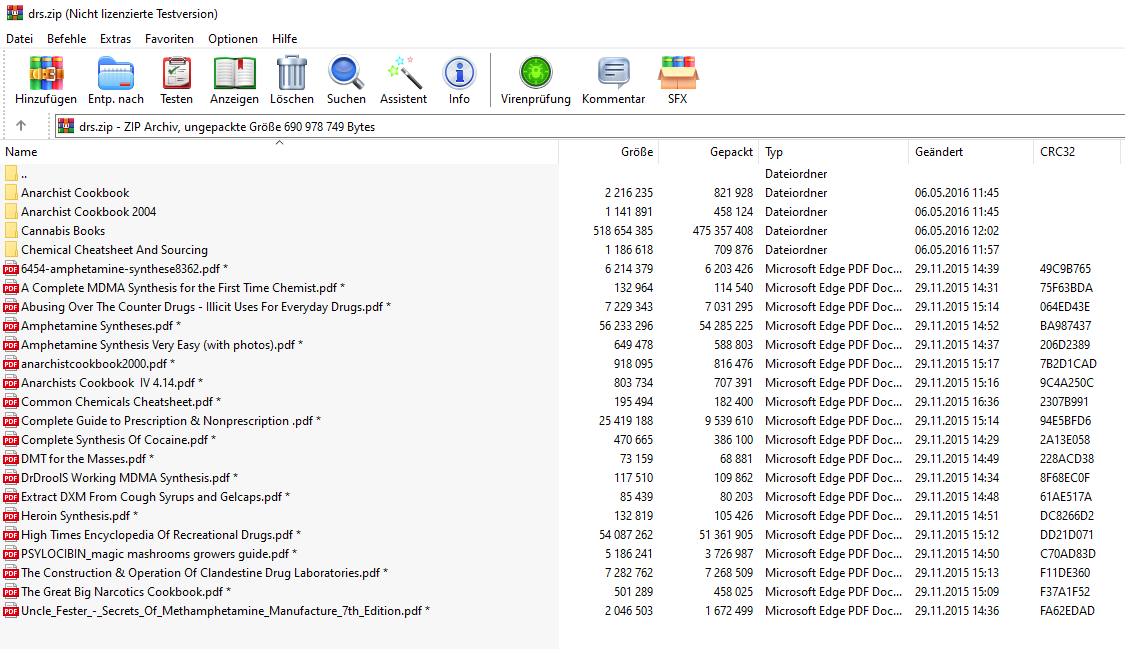Click PDF icon of Complete Synthesis Of Cocaine.pdf
The width and height of the screenshot is (1125, 649).
11,440
